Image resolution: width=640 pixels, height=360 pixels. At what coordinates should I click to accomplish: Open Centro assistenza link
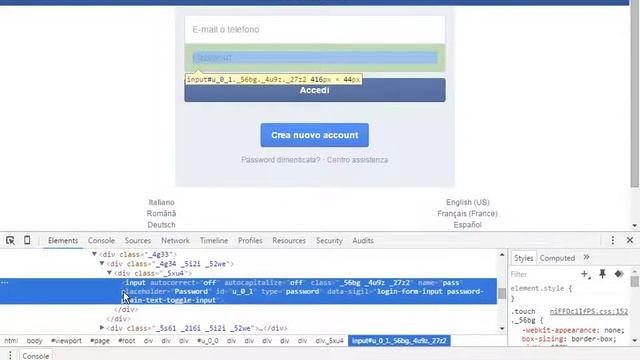357,160
